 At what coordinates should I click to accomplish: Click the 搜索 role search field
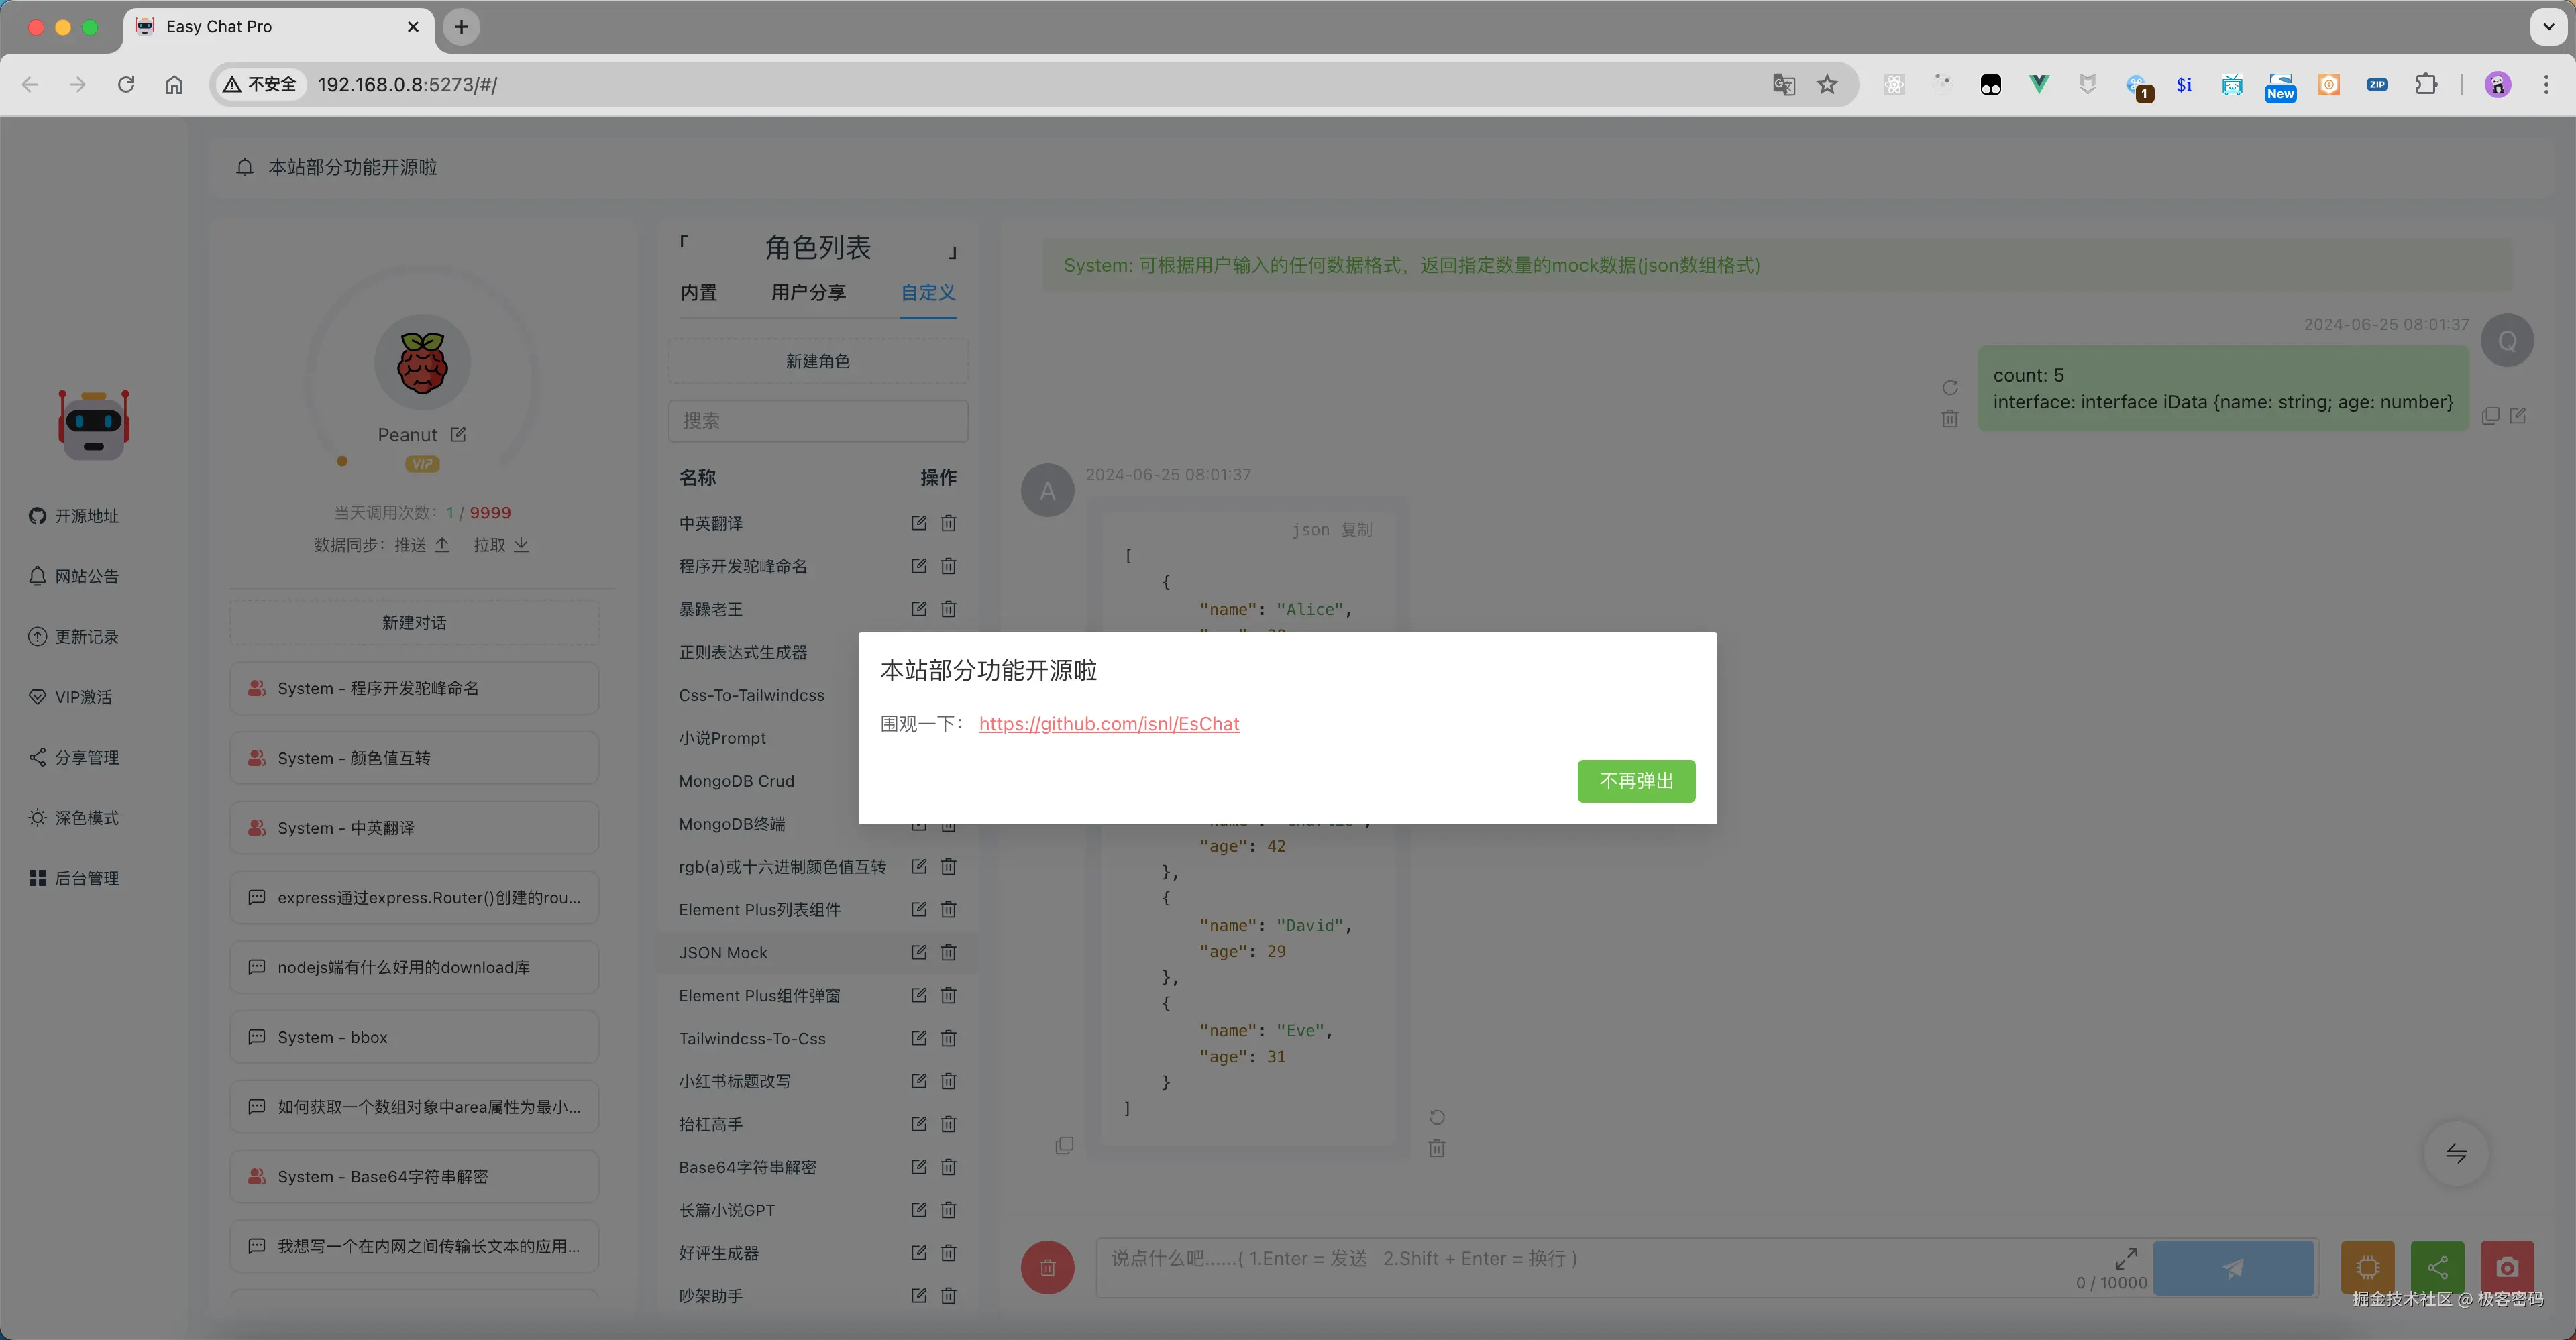tap(818, 421)
